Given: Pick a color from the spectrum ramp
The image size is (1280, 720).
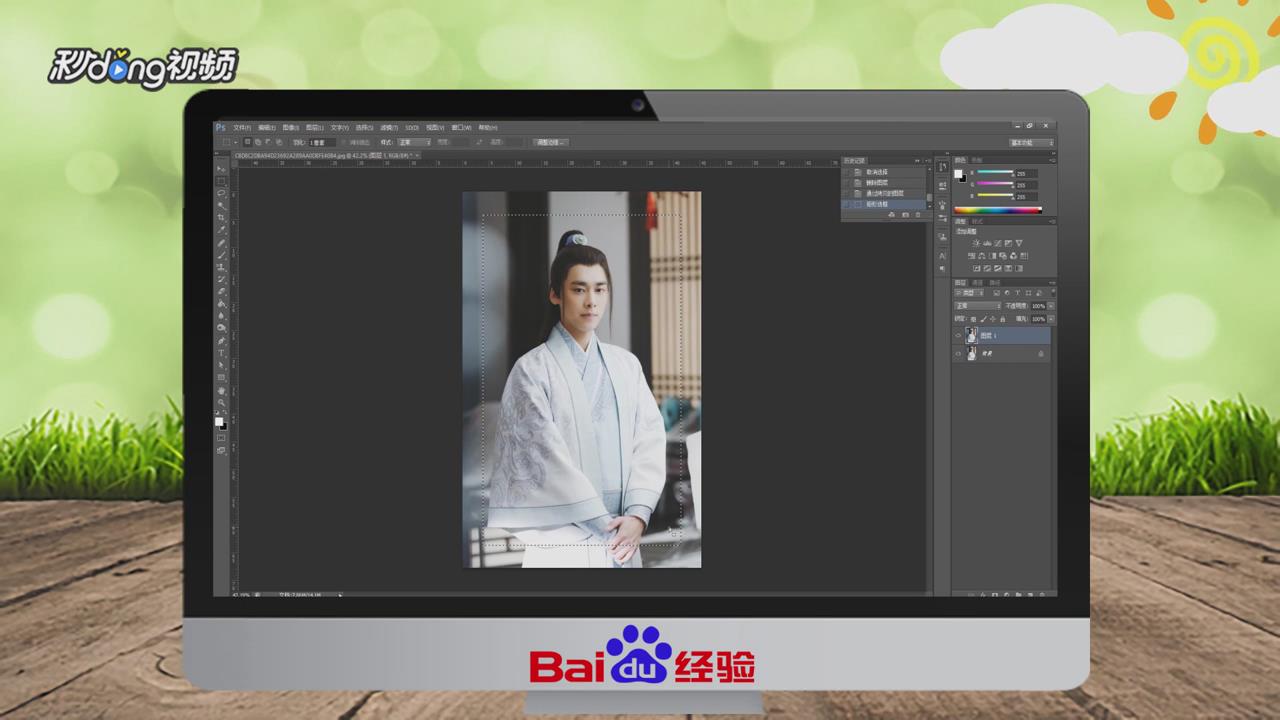Looking at the screenshot, I should pyautogui.click(x=998, y=210).
